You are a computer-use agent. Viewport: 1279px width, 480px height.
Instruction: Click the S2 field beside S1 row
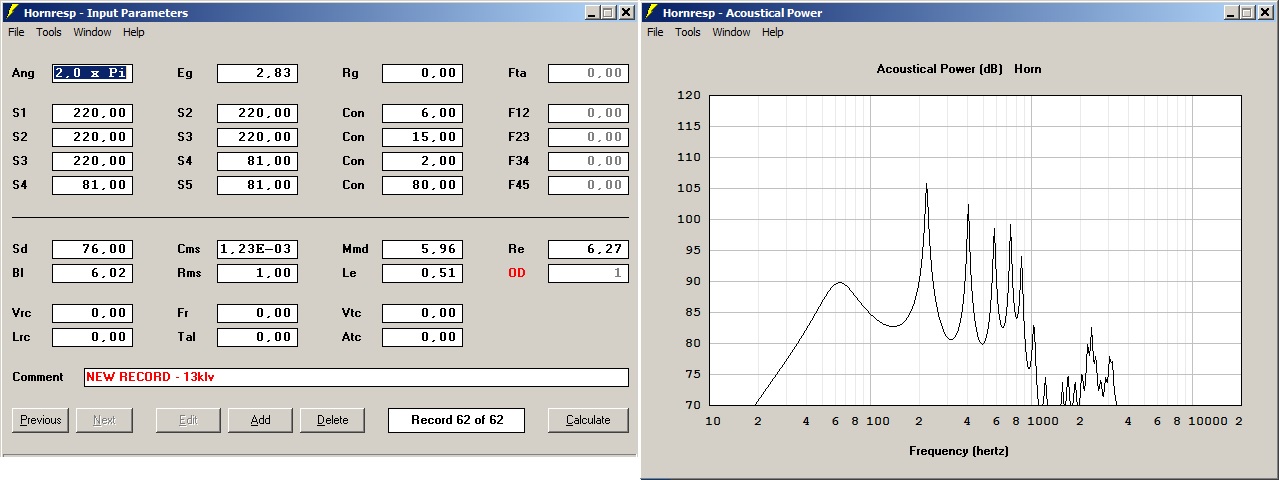257,113
